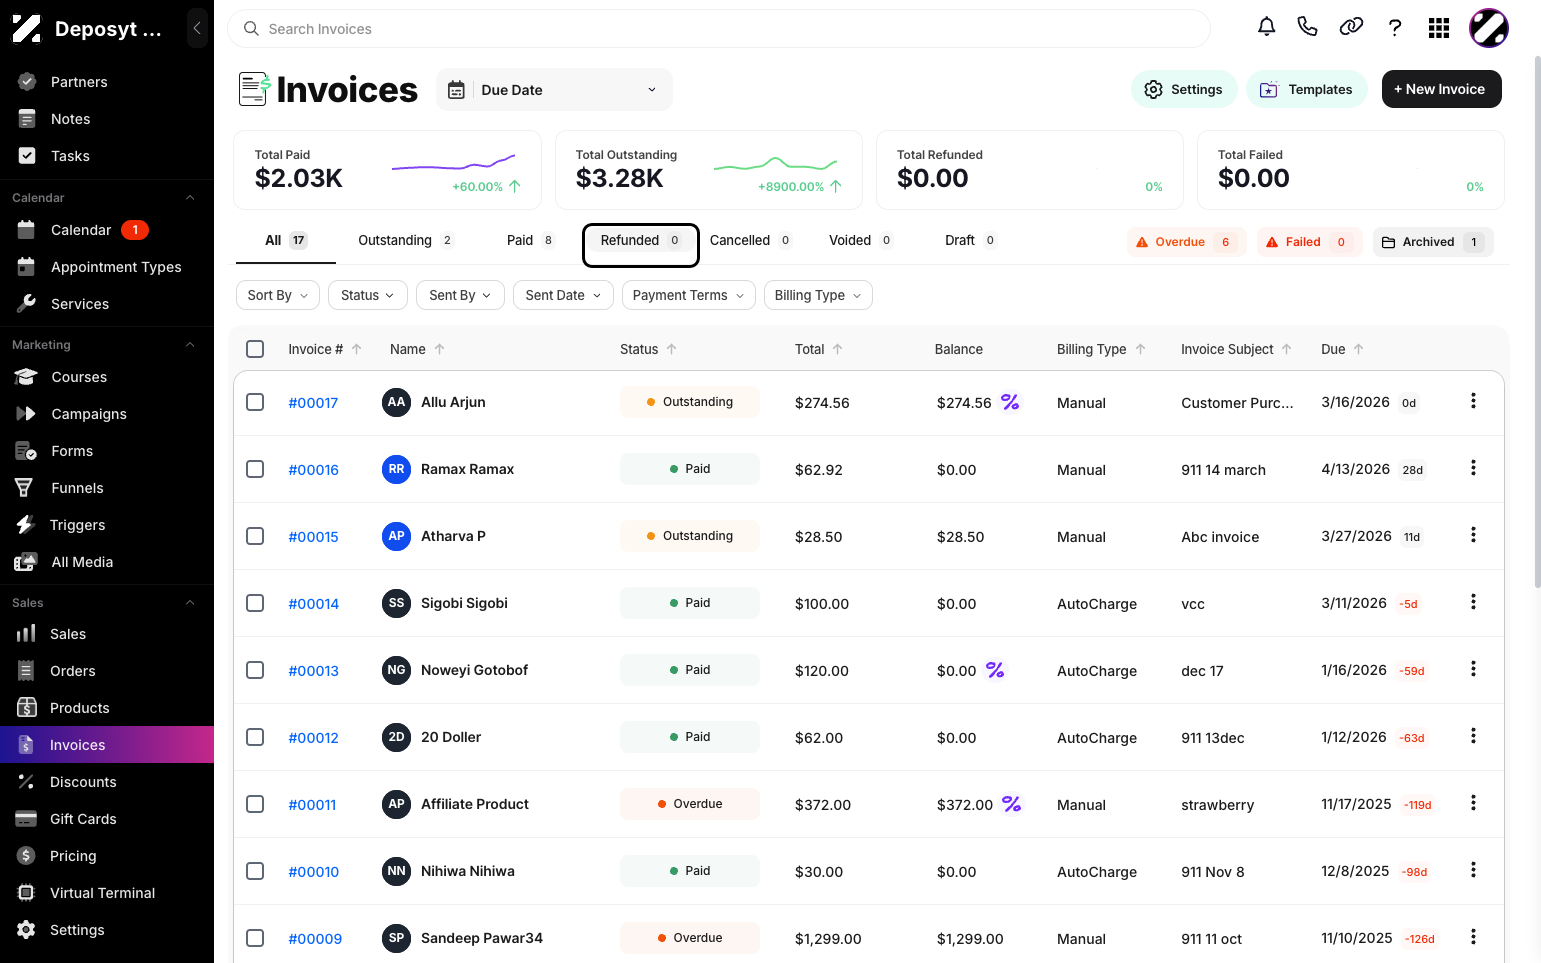
Task: Open the Templates button
Action: tap(1306, 89)
